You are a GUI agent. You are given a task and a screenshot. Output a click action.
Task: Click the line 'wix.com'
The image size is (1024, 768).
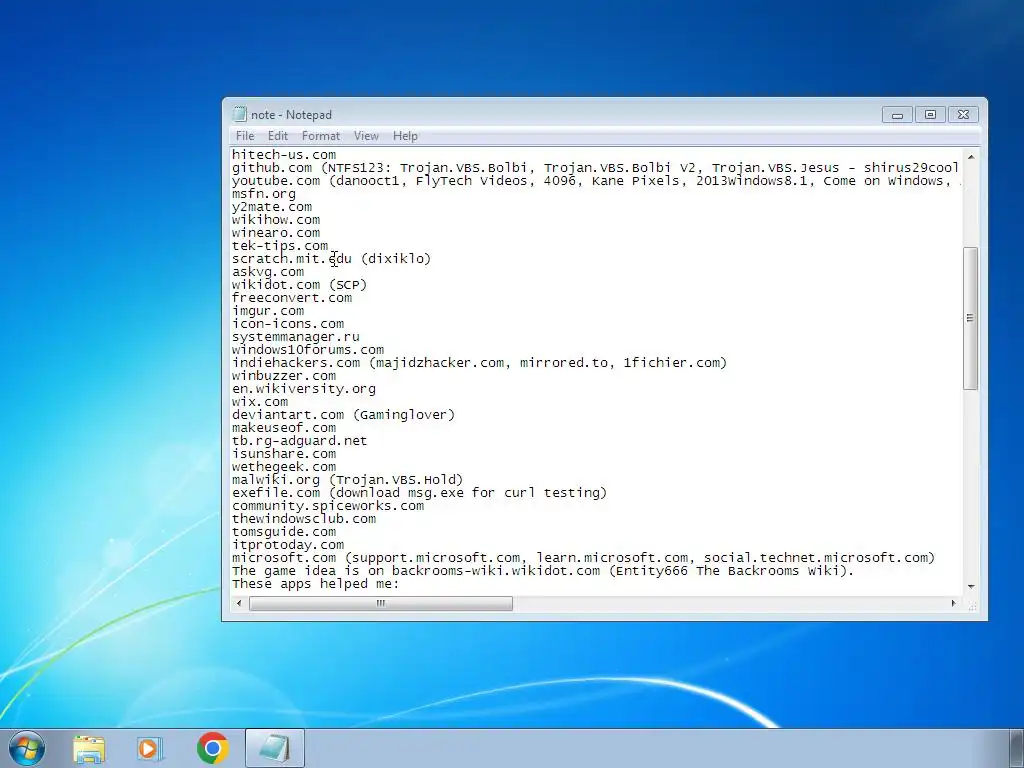point(260,402)
